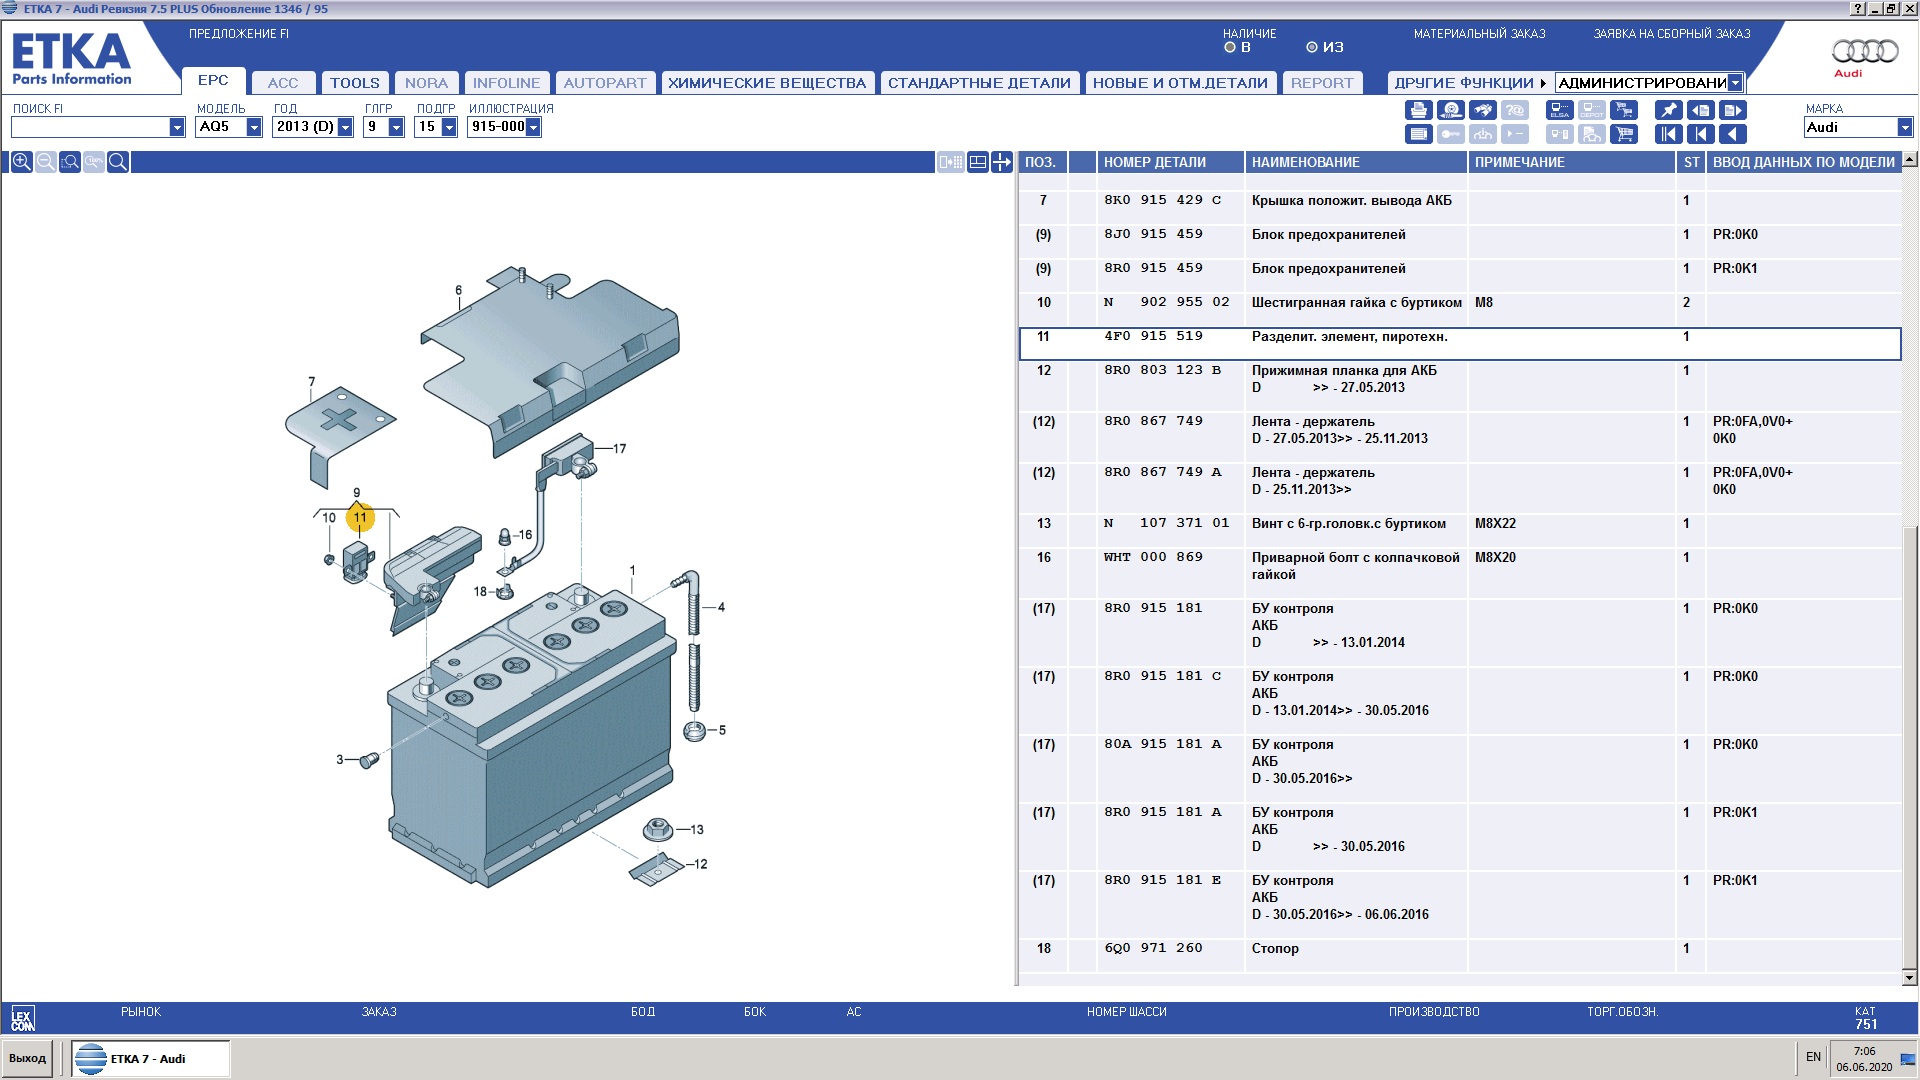
Task: Switch to the TOOLS tab
Action: click(x=355, y=83)
